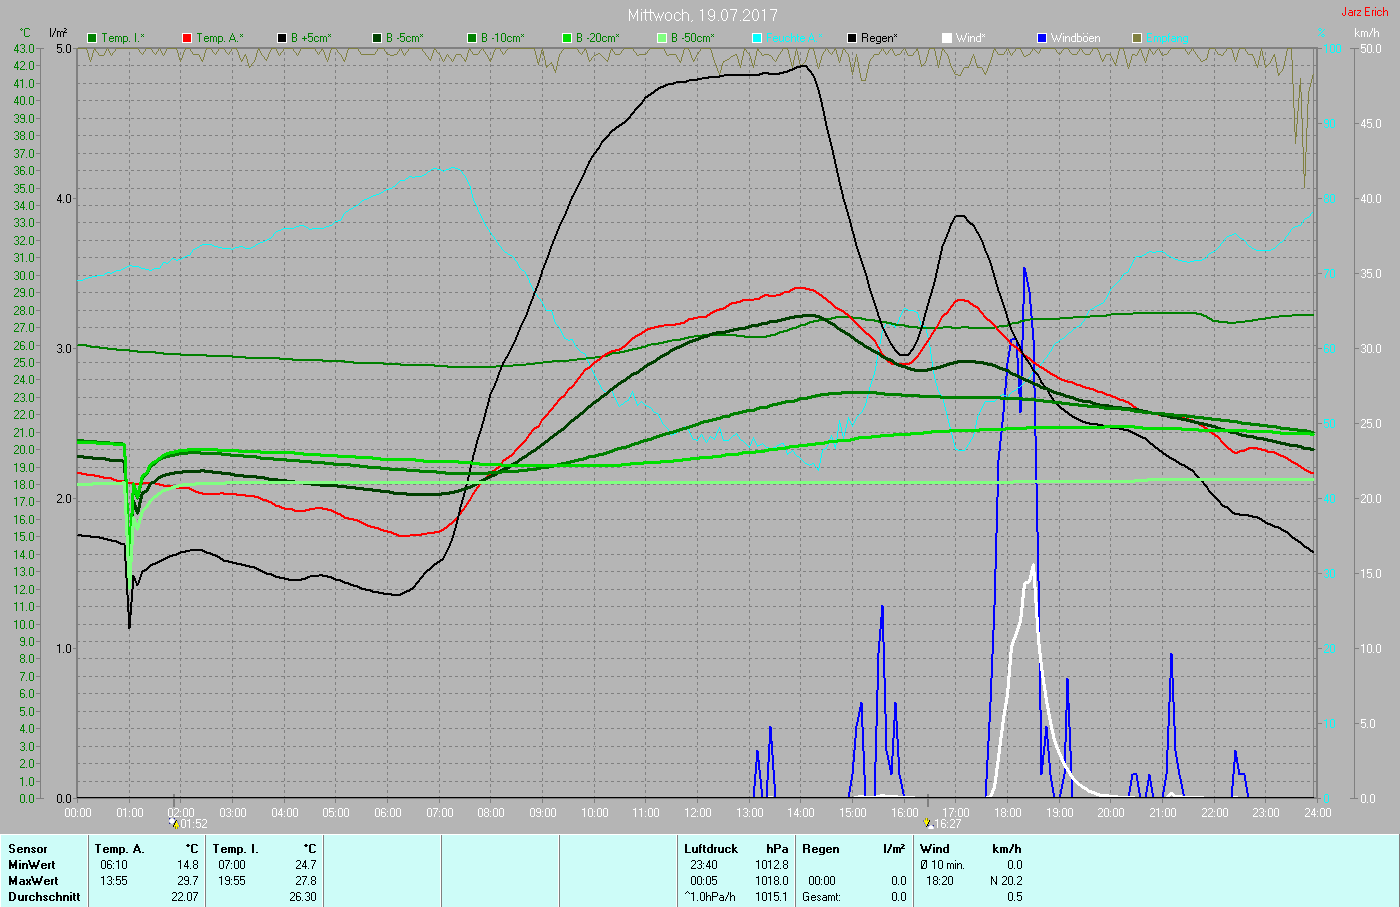Click the marker icon at 01:52
Image resolution: width=1400 pixels, height=907 pixels.
[x=174, y=824]
